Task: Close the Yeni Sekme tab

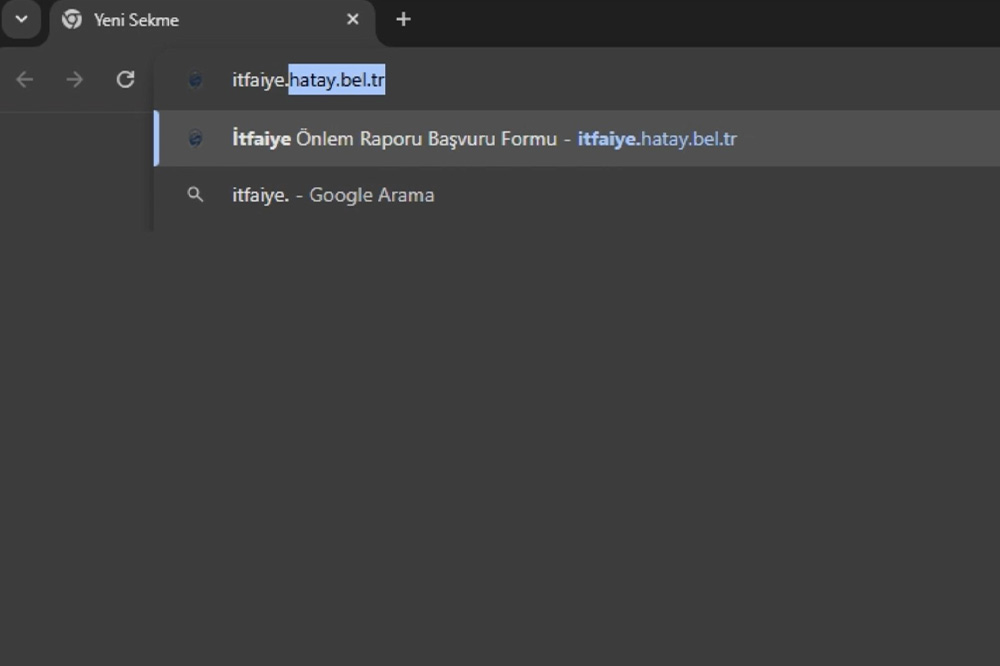Action: [x=352, y=19]
